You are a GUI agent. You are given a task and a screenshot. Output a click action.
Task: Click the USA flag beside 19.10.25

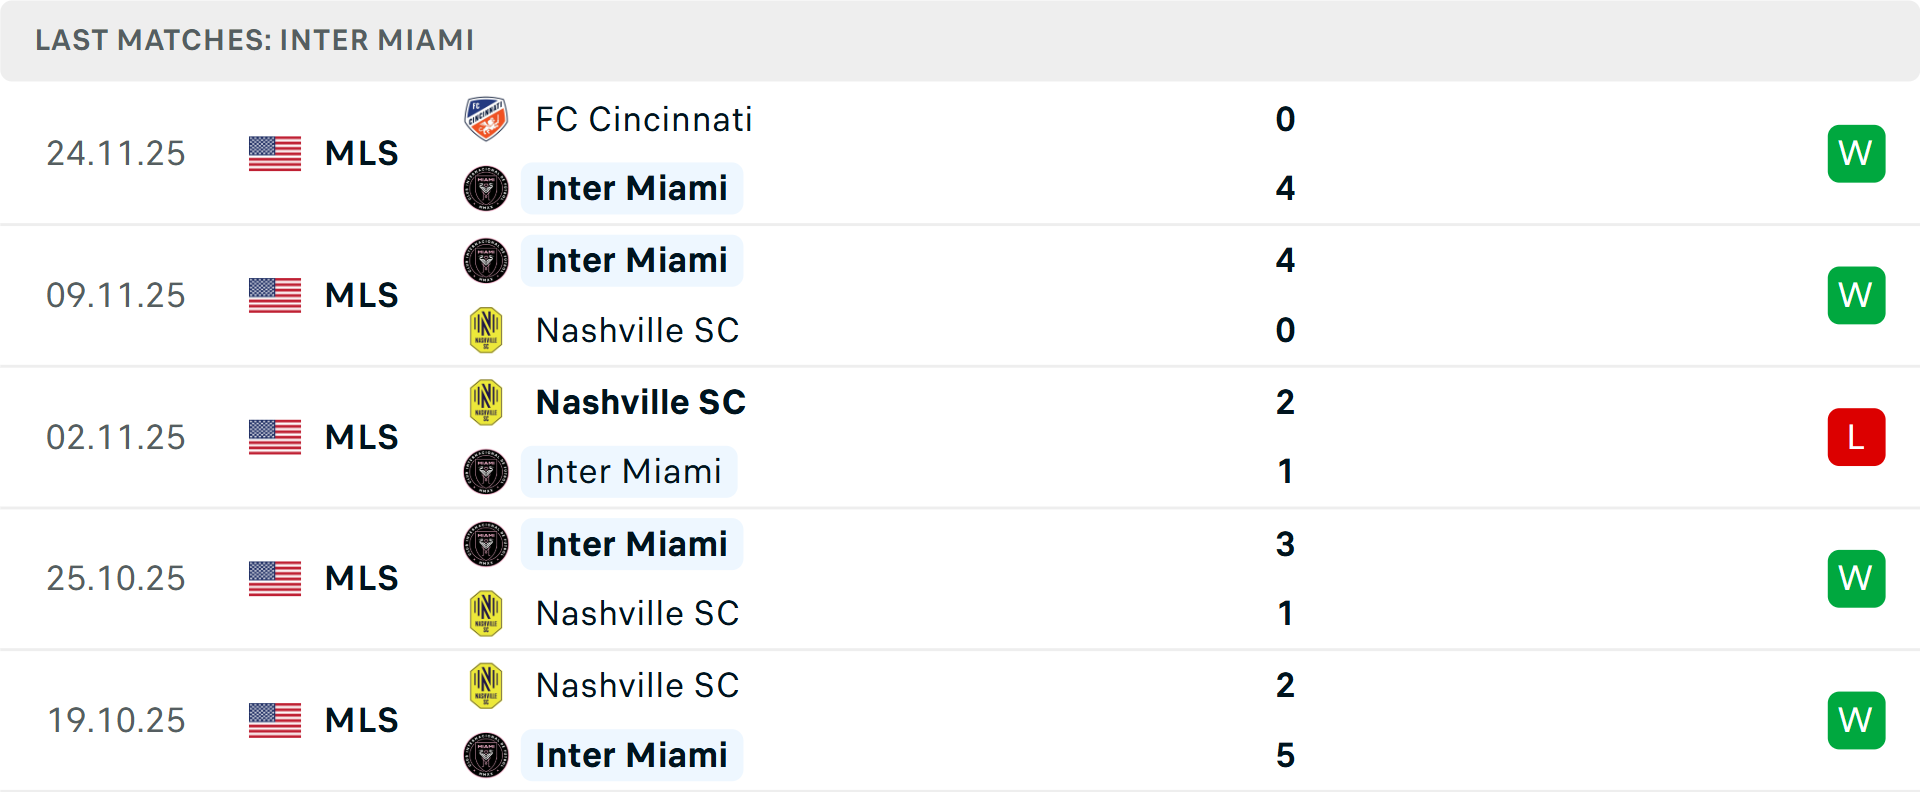pyautogui.click(x=275, y=720)
